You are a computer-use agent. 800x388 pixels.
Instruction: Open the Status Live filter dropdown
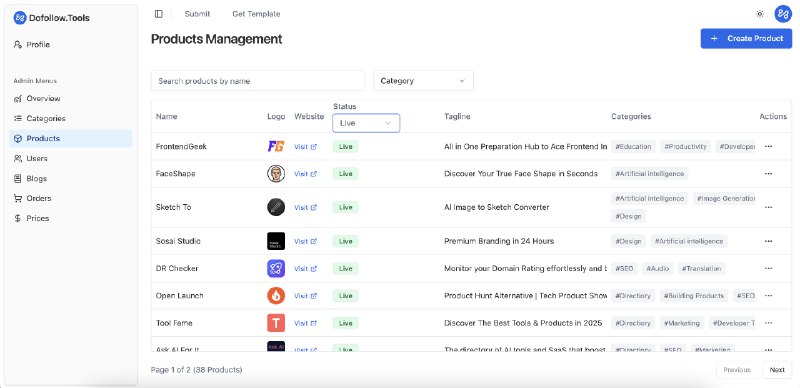pyautogui.click(x=366, y=123)
